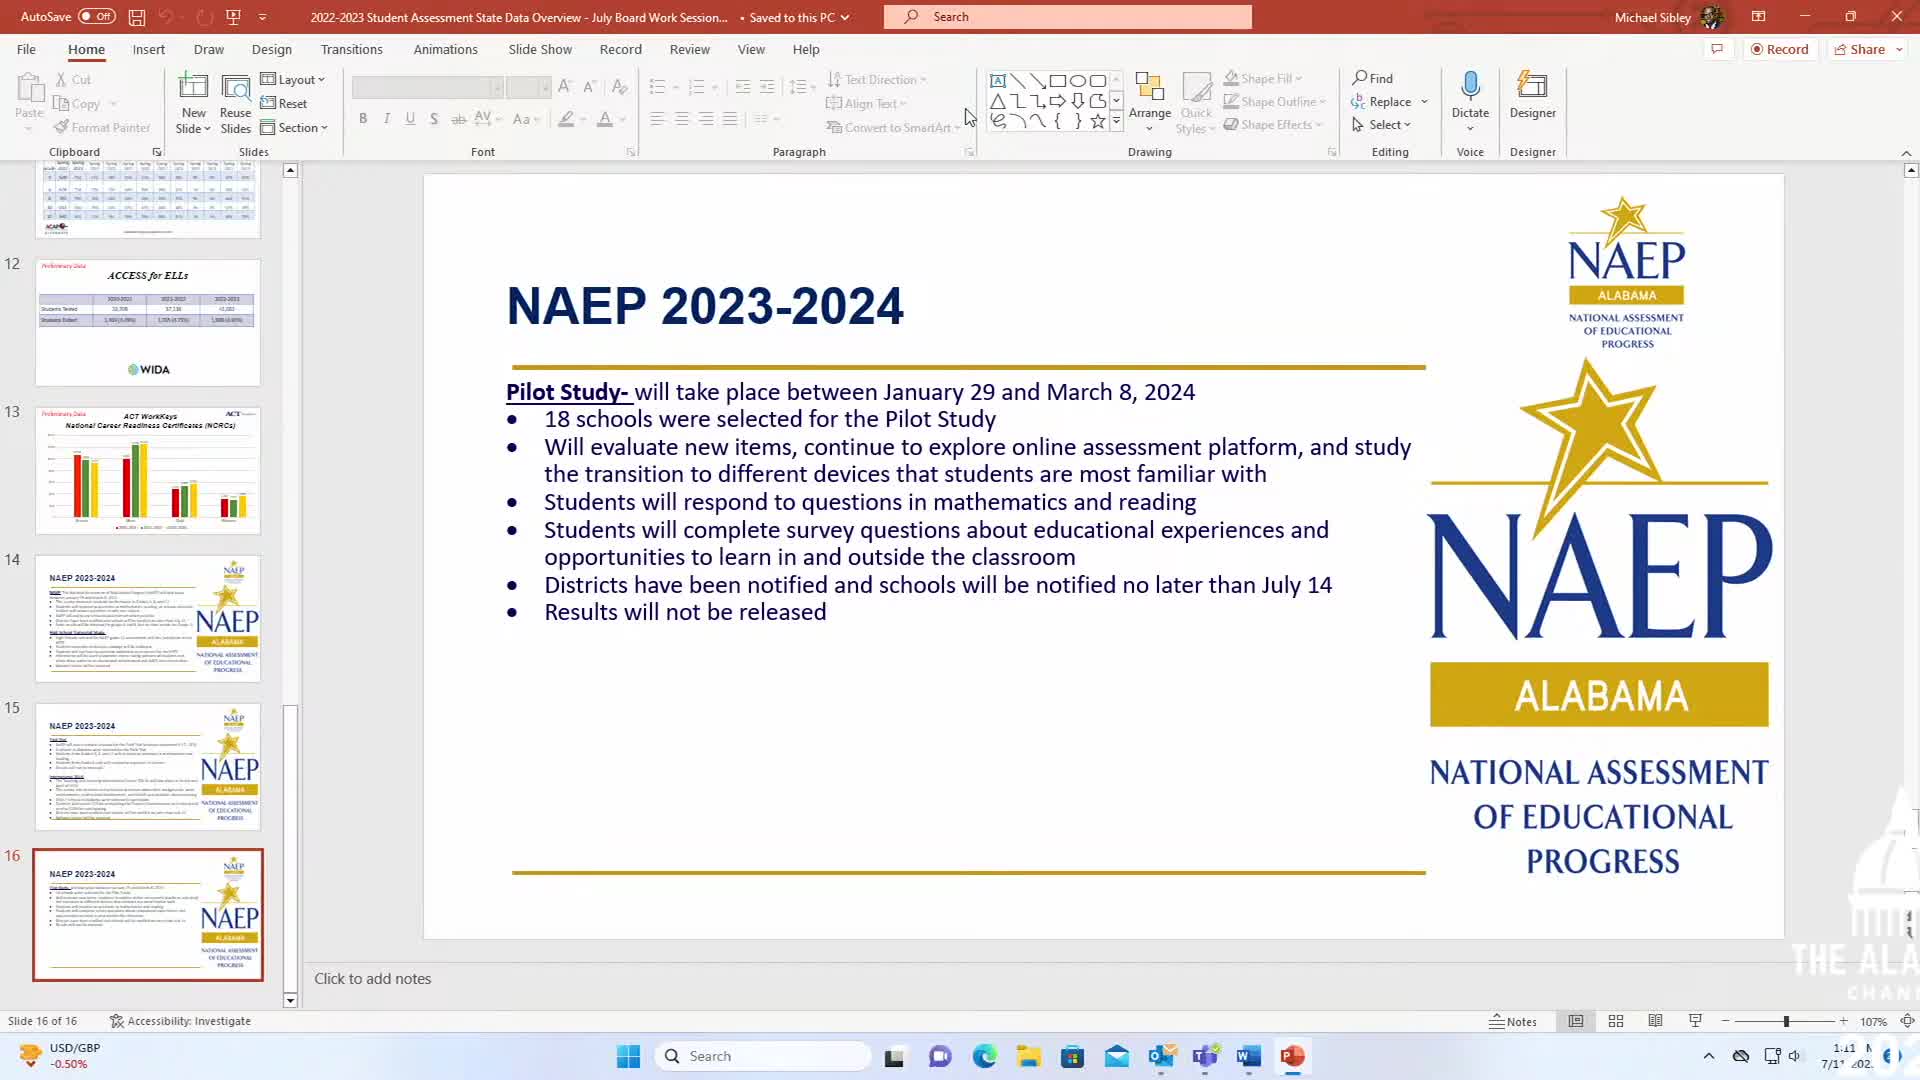
Task: Switch to Animations tab
Action: click(x=445, y=49)
